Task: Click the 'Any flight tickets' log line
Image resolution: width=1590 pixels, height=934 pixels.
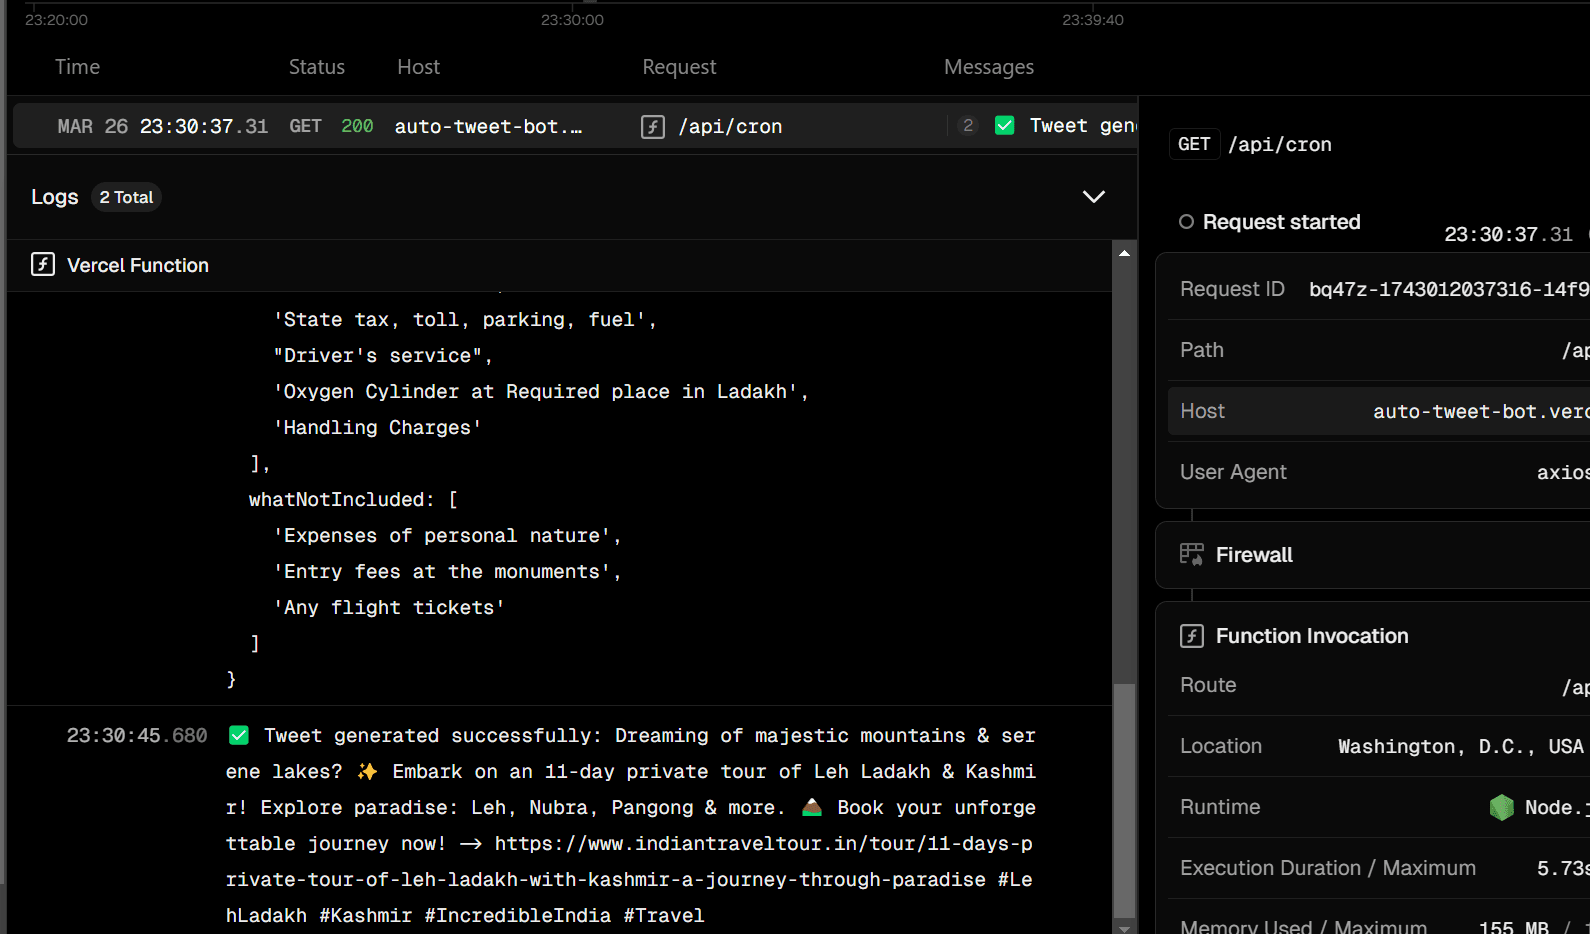Action: tap(389, 607)
